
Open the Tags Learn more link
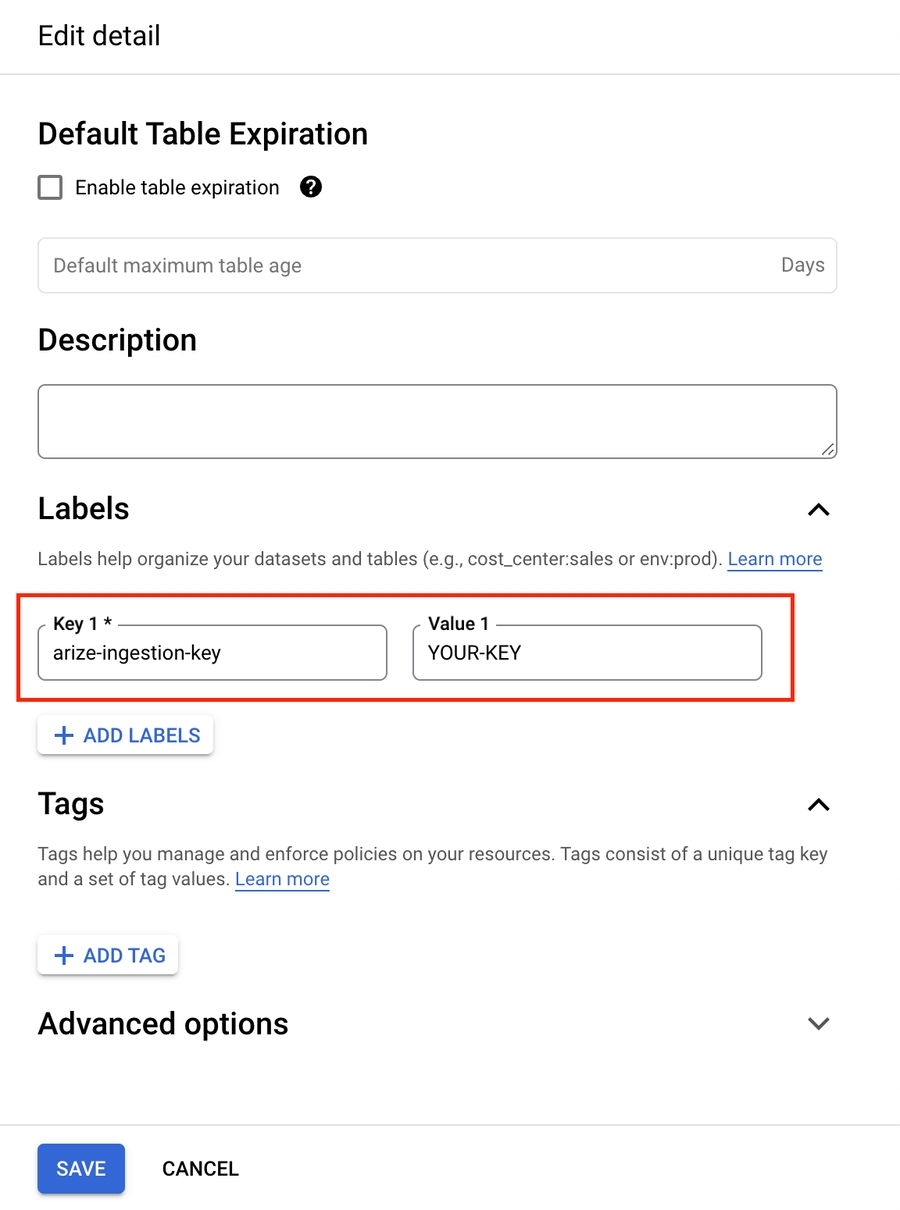282,880
